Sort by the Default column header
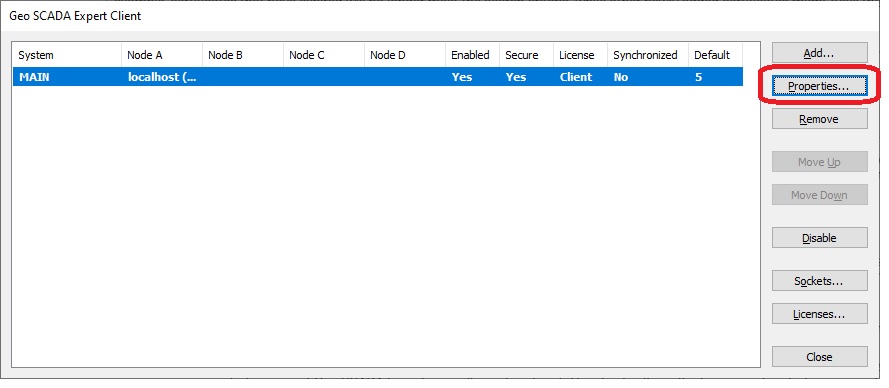Screen dimensions: 889x388 [716, 55]
